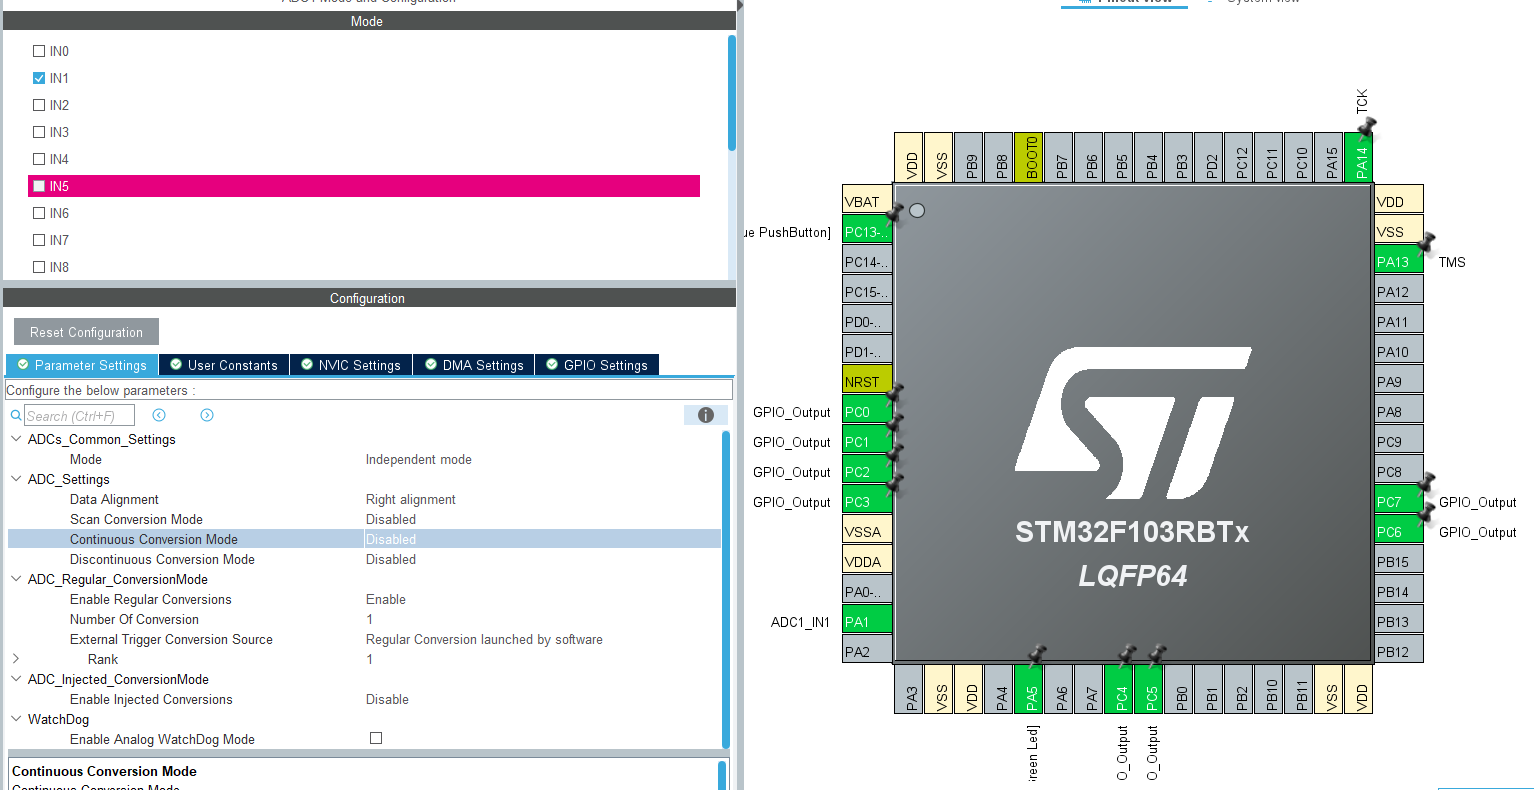Screen dimensions: 1534x790
Task: Select the NRST pin on the chip
Action: click(x=866, y=380)
